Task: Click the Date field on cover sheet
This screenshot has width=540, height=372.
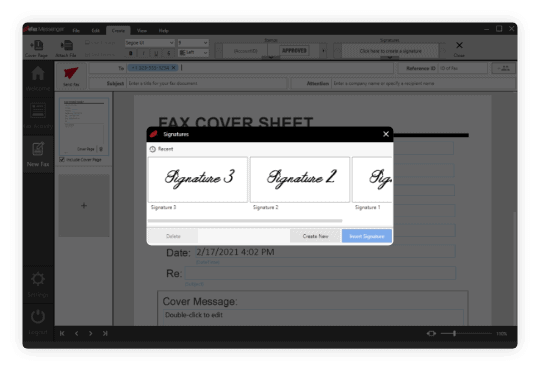Action: (x=325, y=252)
